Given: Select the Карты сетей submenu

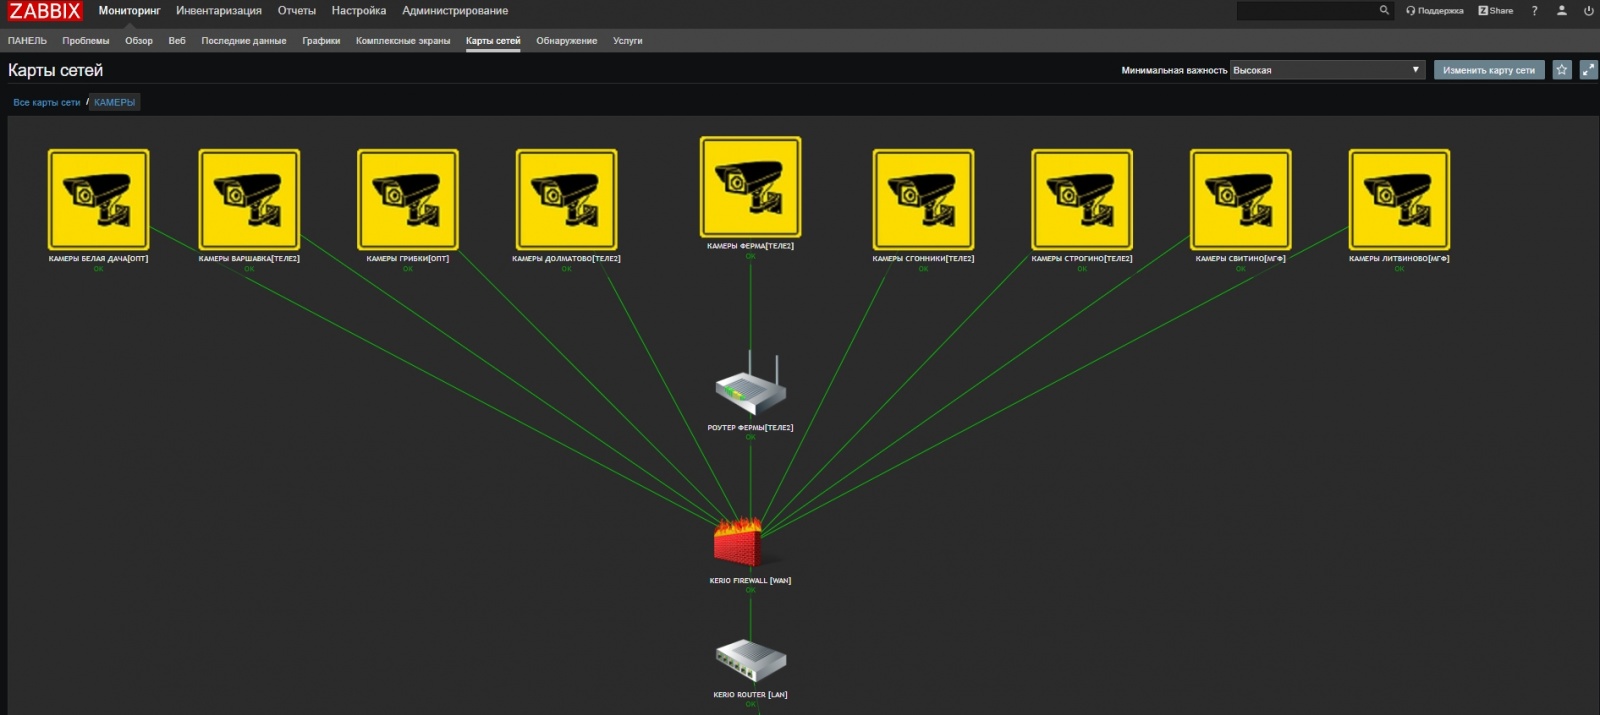Looking at the screenshot, I should tap(493, 41).
